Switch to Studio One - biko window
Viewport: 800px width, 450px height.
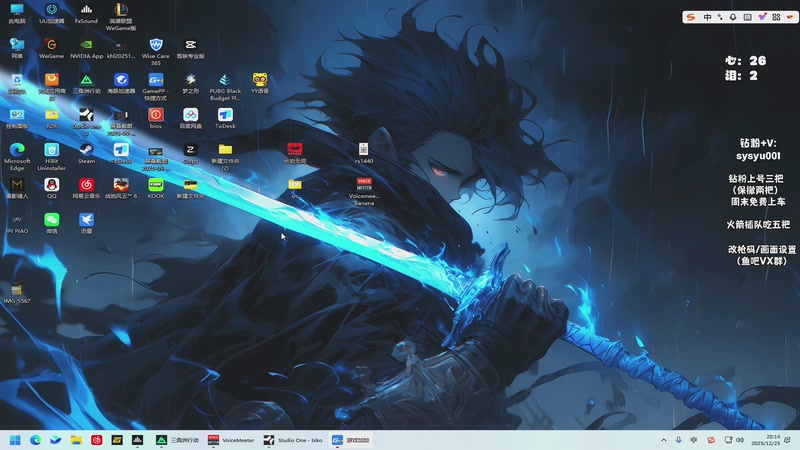tap(293, 440)
